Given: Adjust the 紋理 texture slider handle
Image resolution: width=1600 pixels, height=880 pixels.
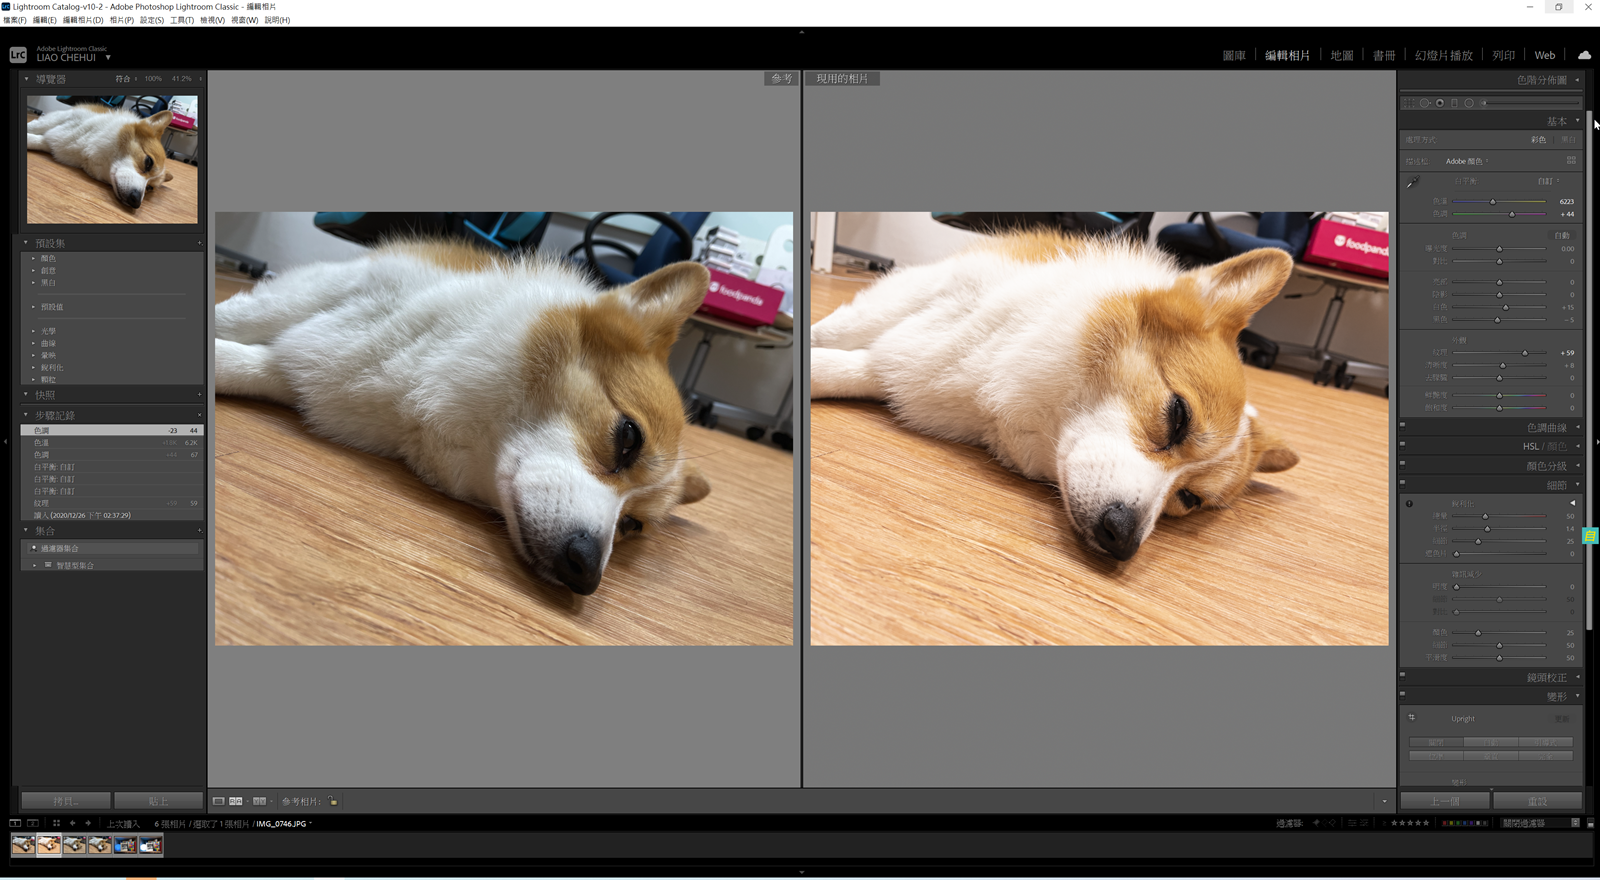Looking at the screenshot, I should 1524,353.
